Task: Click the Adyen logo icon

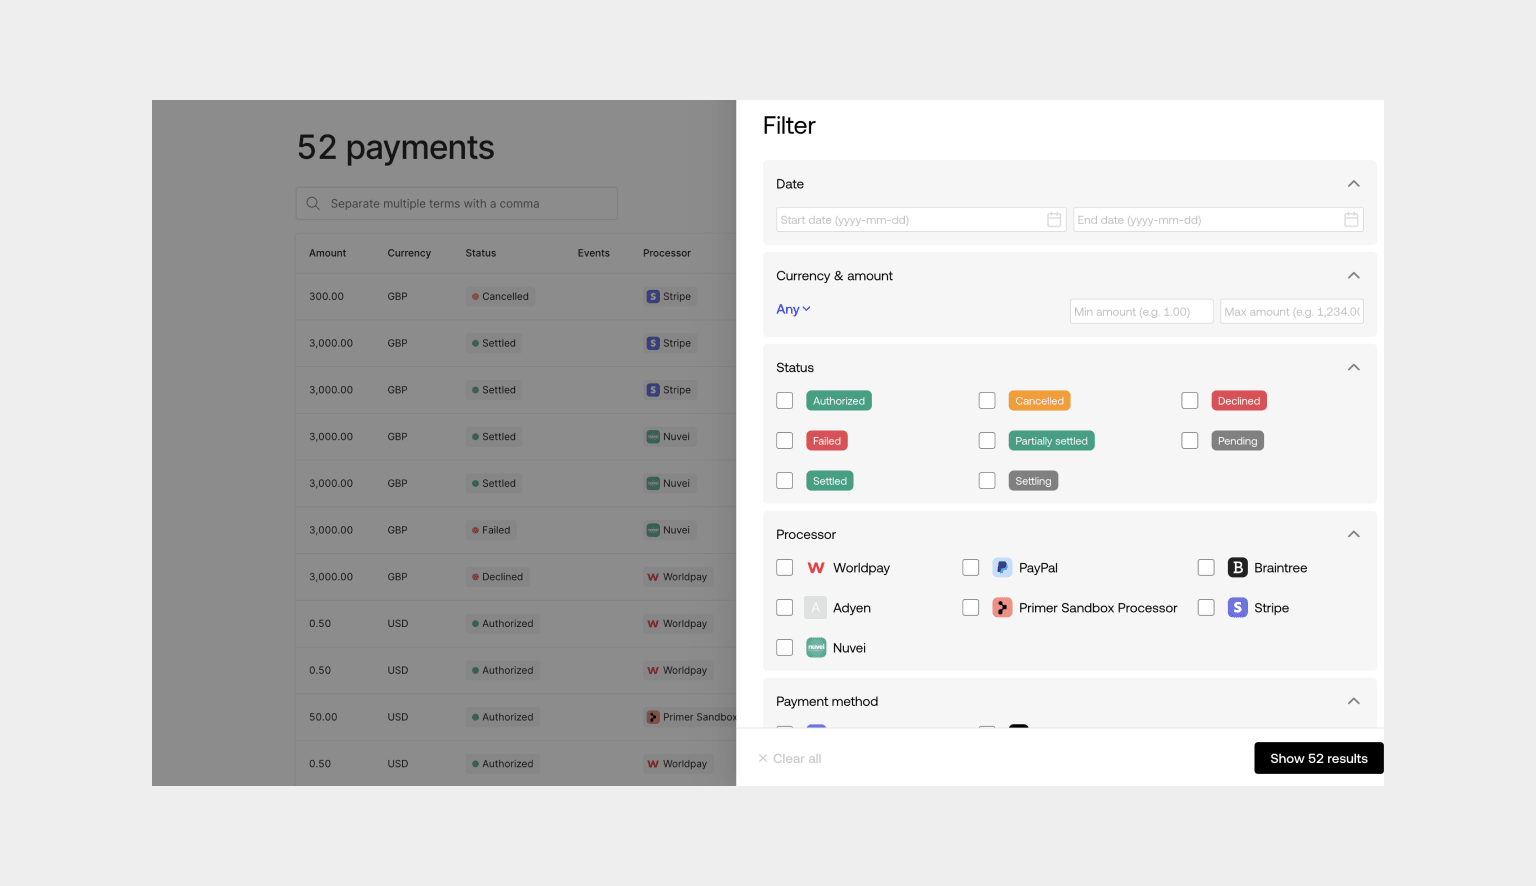Action: click(x=816, y=608)
